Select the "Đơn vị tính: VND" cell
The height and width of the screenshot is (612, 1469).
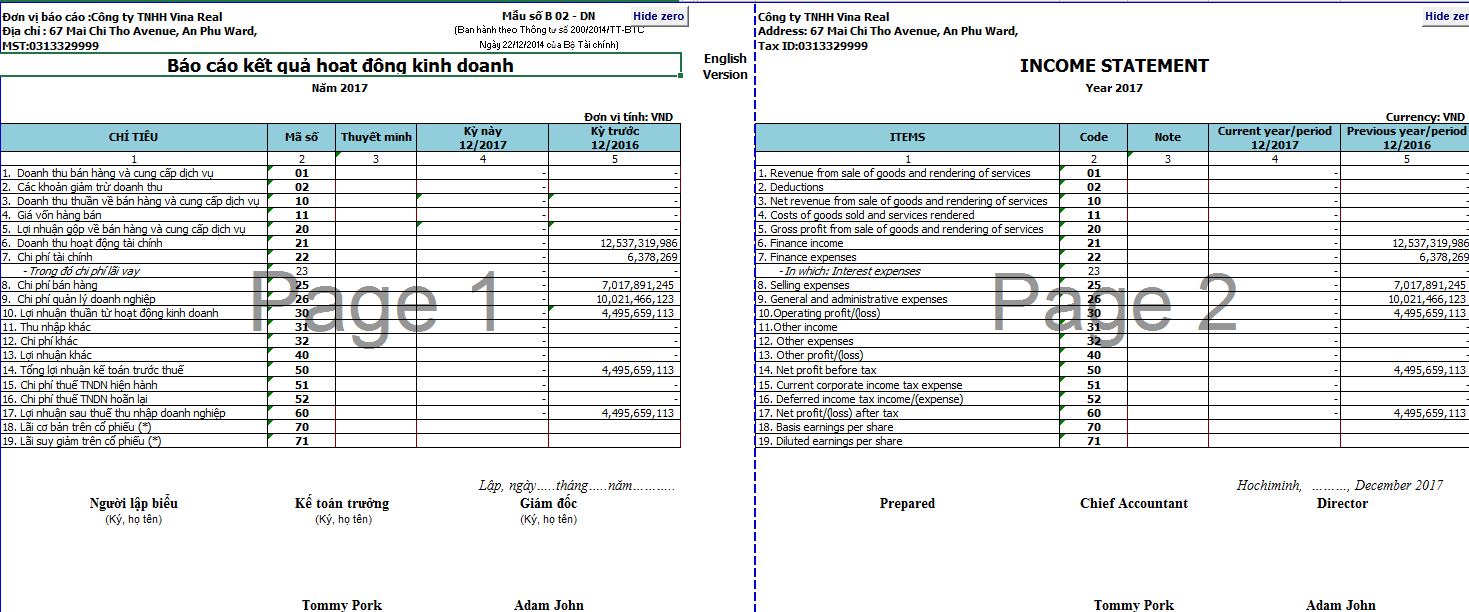(x=629, y=117)
